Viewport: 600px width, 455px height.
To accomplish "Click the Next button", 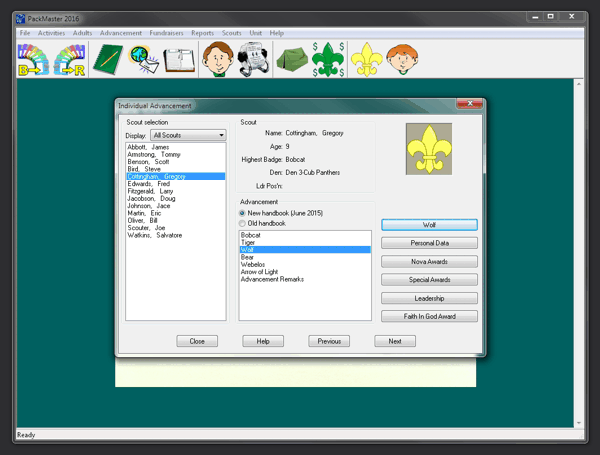I will coord(395,341).
